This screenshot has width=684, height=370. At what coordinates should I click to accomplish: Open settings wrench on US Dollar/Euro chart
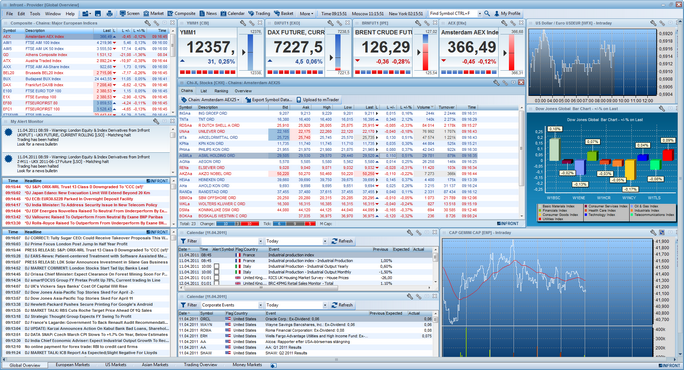click(x=653, y=23)
